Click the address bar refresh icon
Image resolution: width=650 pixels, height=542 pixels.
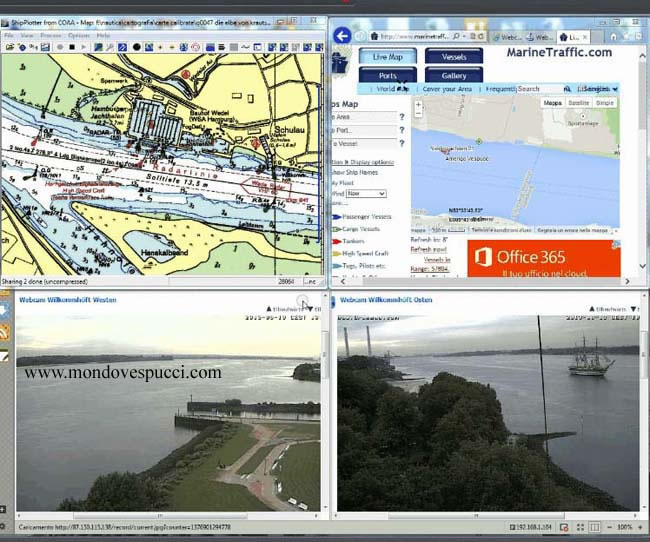481,37
